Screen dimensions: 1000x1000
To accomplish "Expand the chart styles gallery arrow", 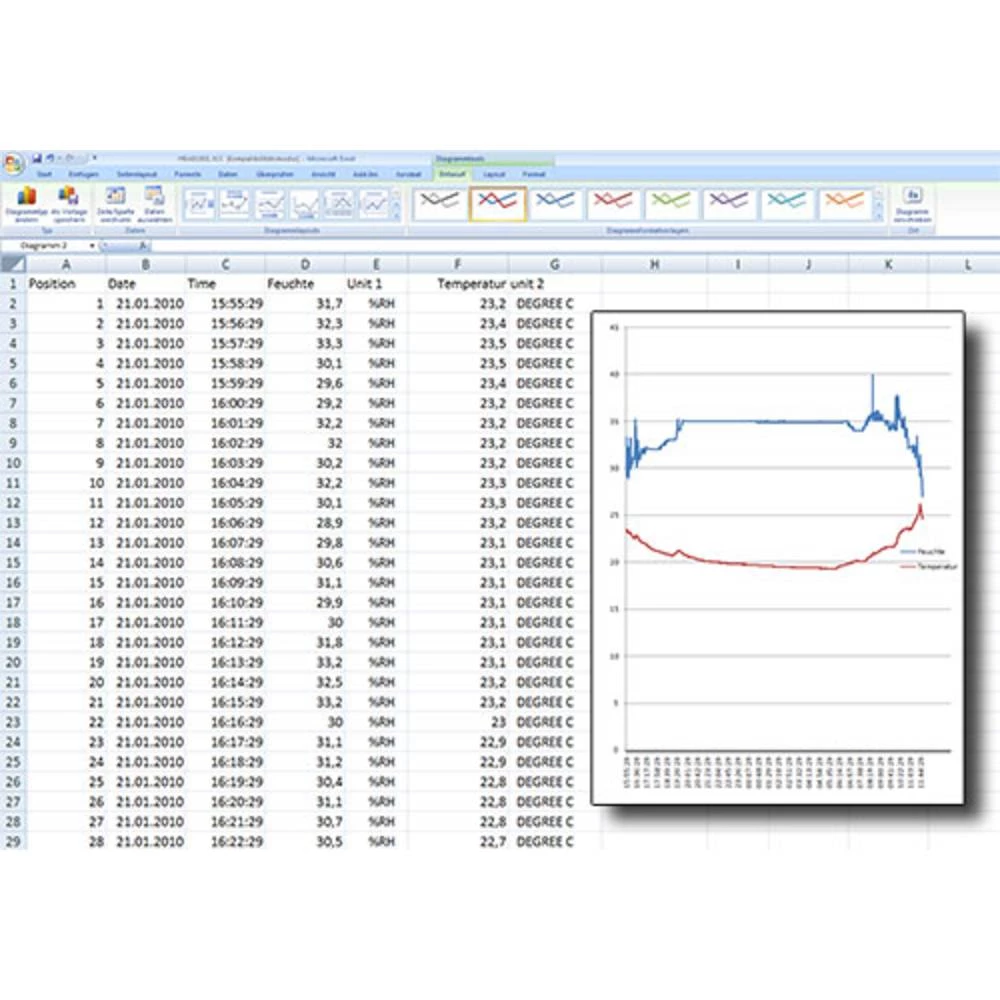I will [879, 217].
